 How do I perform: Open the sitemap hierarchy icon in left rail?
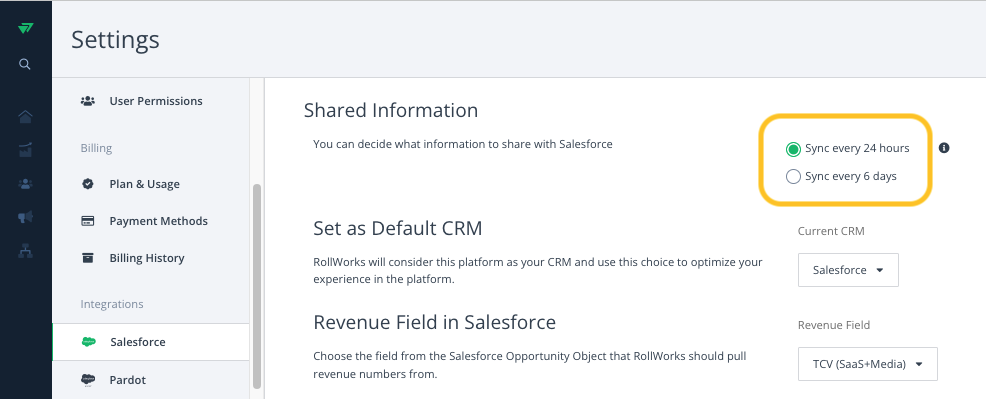click(25, 251)
